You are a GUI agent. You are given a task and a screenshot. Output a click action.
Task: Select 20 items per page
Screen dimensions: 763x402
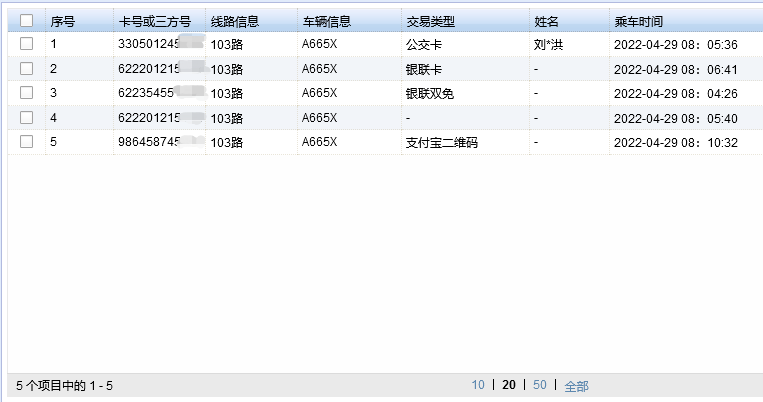click(x=508, y=385)
